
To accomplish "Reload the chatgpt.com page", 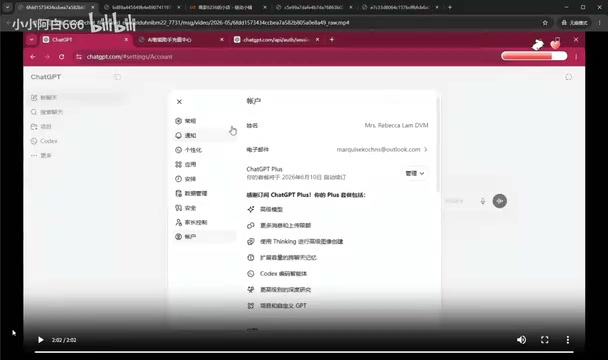I will 62,57.
